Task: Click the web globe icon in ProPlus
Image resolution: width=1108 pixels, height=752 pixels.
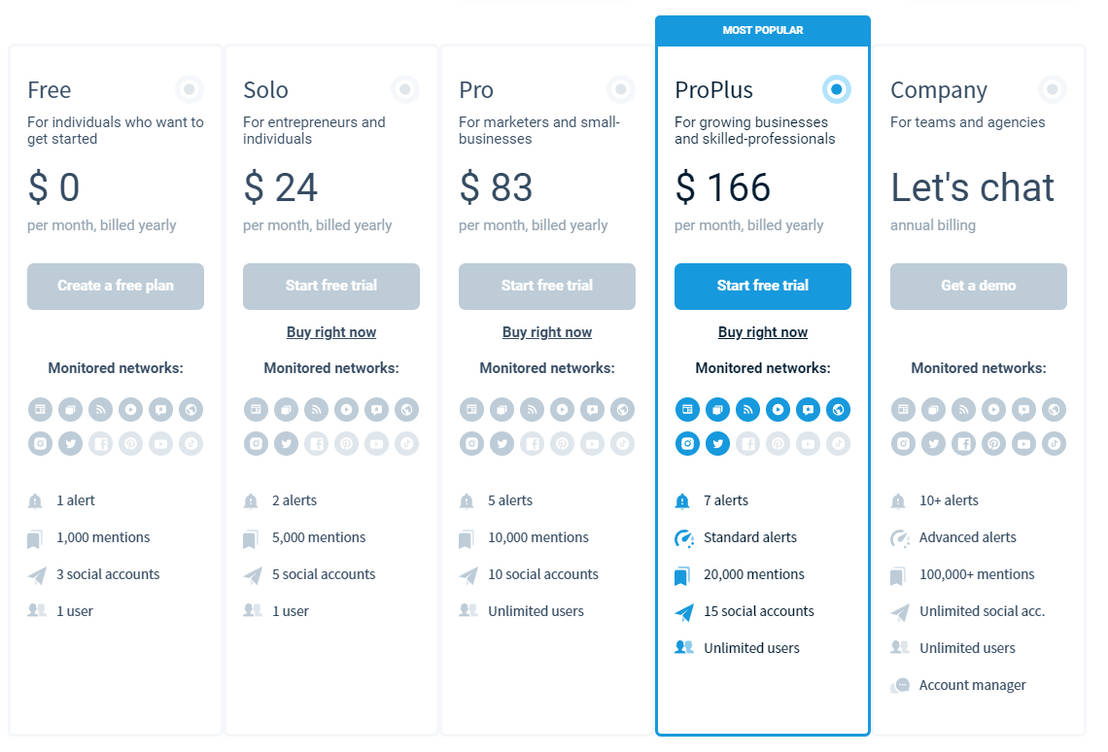Action: 838,409
